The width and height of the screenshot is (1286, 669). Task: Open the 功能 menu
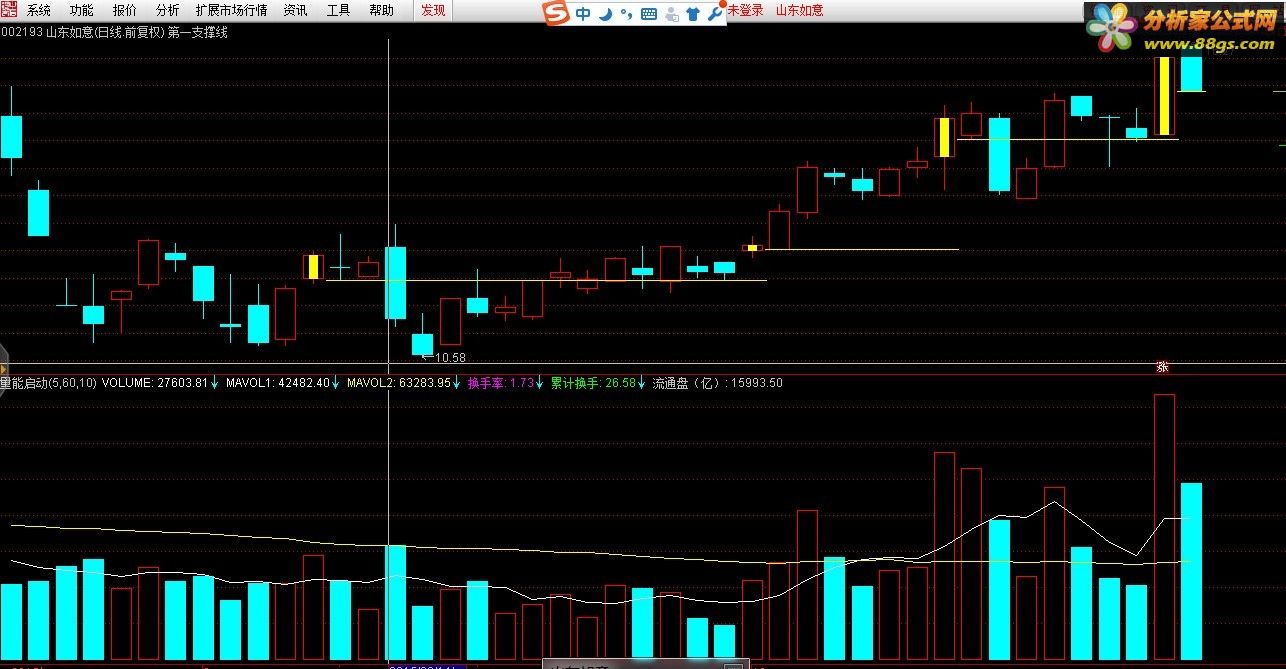81,11
